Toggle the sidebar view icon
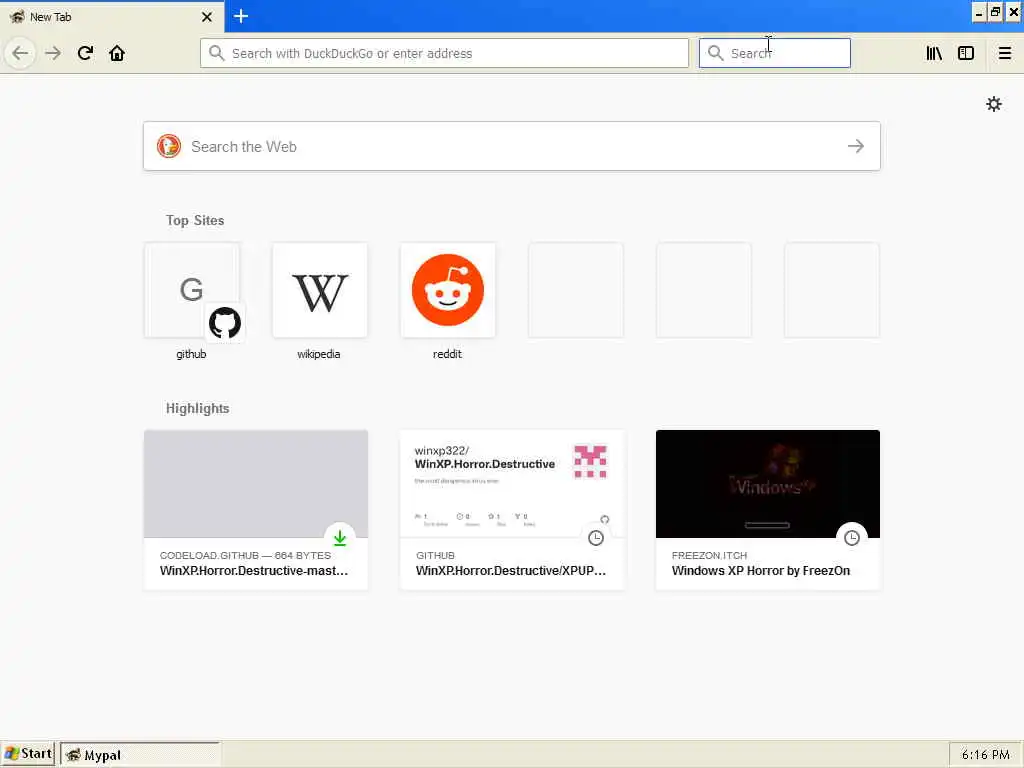 click(x=966, y=53)
